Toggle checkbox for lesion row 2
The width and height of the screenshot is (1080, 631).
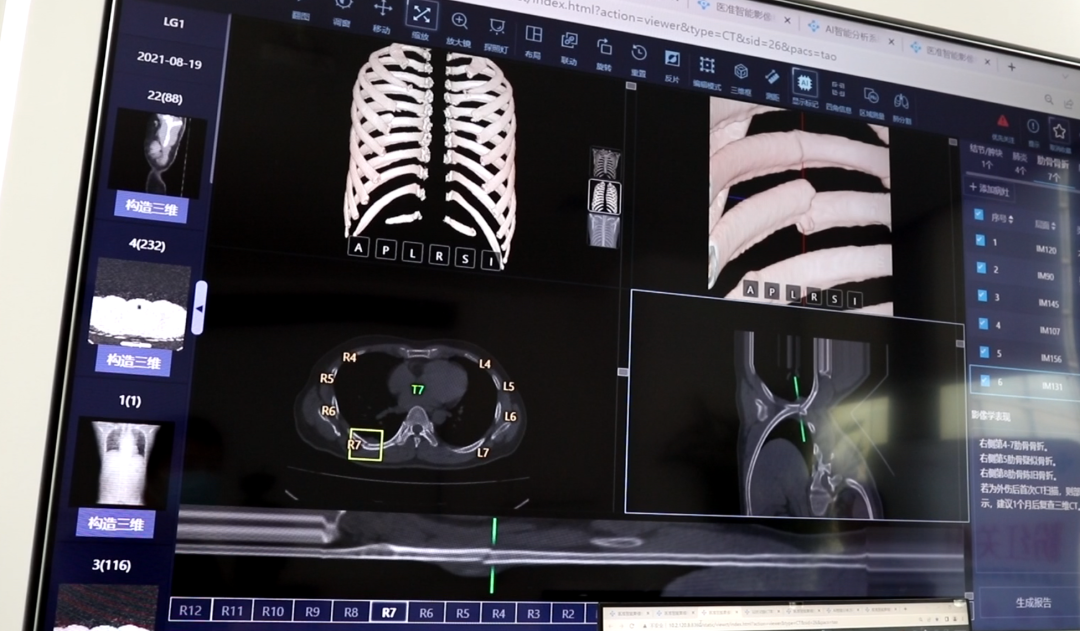click(x=982, y=268)
